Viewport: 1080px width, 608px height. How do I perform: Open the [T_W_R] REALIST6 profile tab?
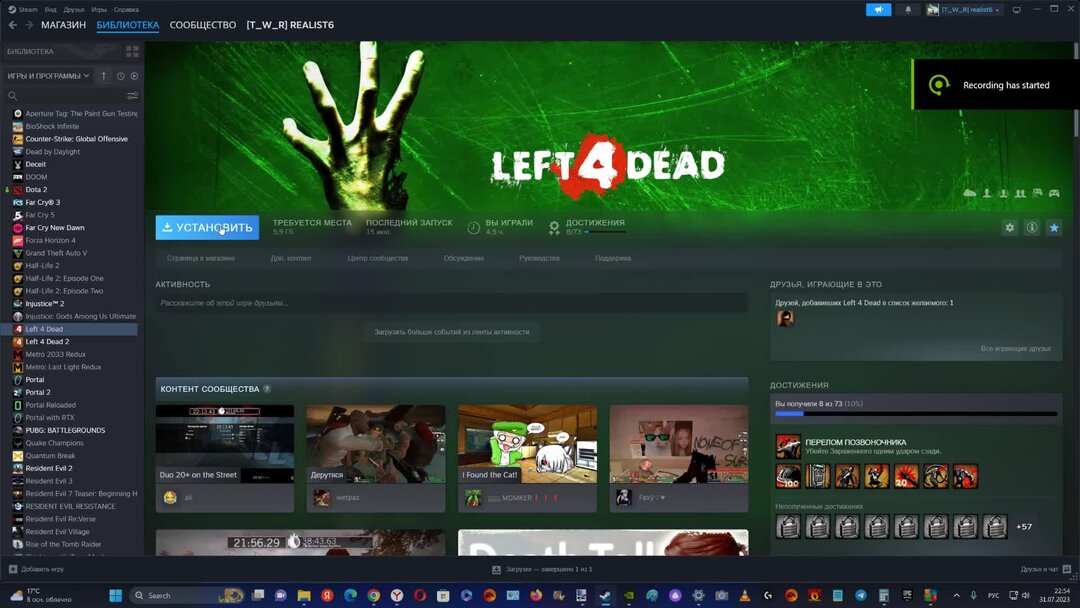[290, 25]
